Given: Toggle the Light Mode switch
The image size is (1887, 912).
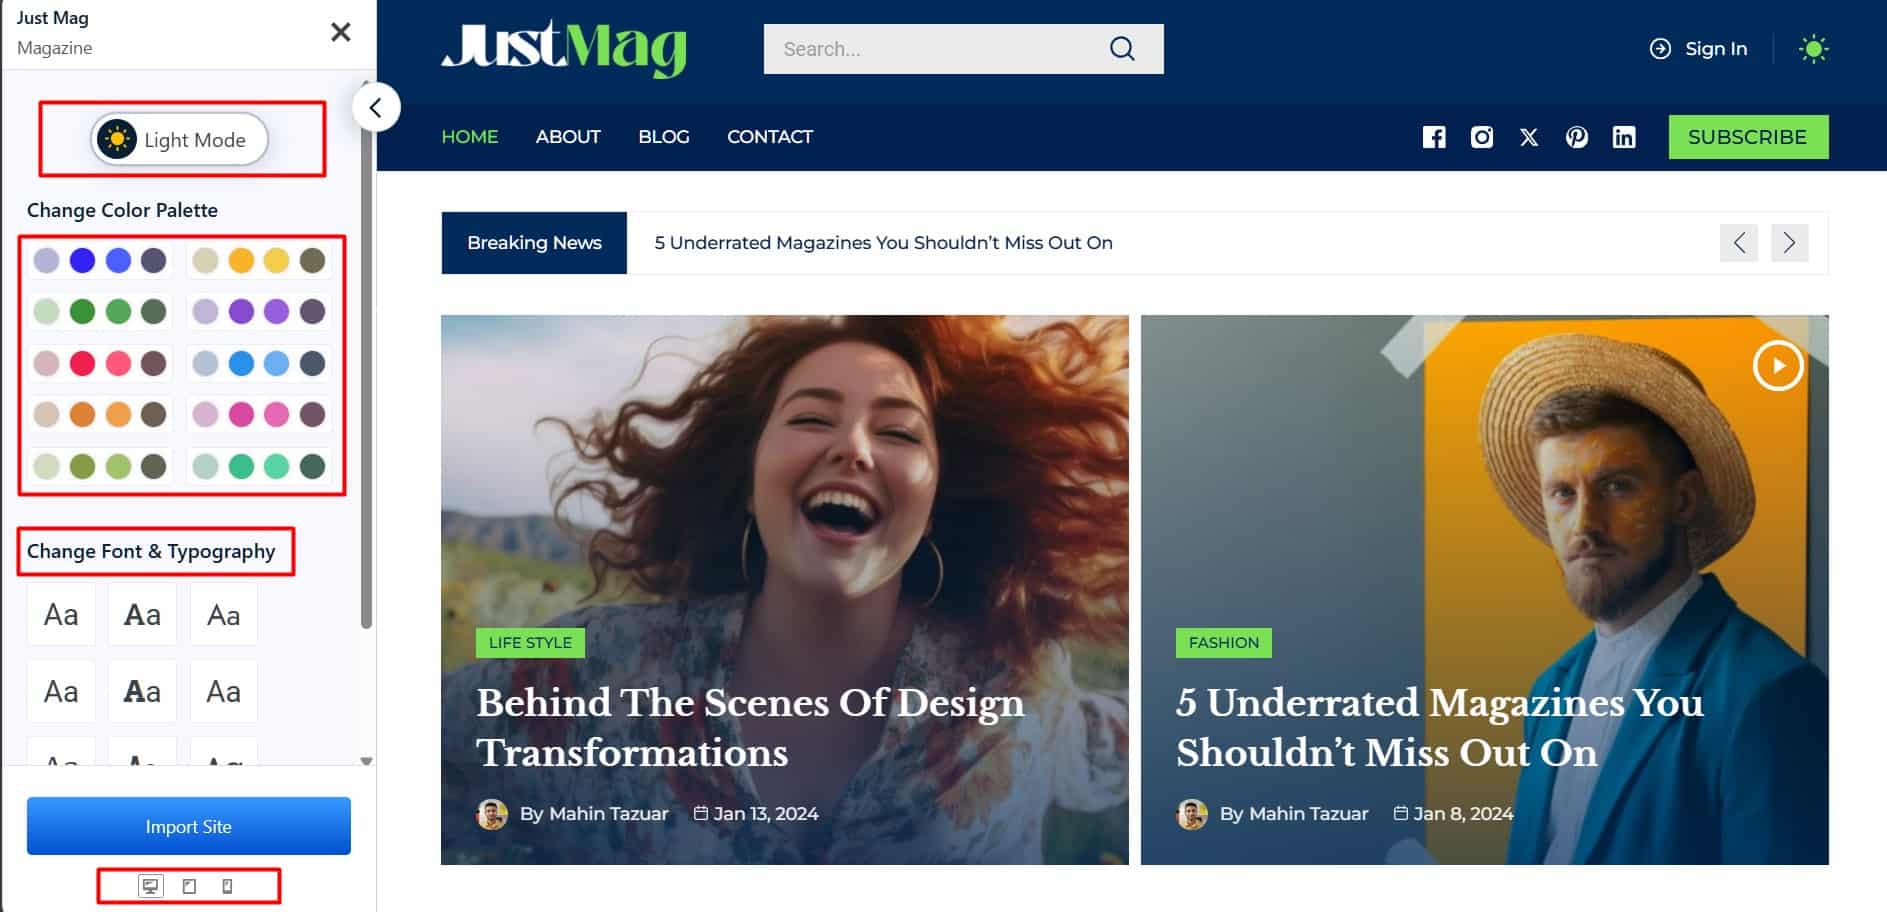Looking at the screenshot, I should tap(180, 139).
